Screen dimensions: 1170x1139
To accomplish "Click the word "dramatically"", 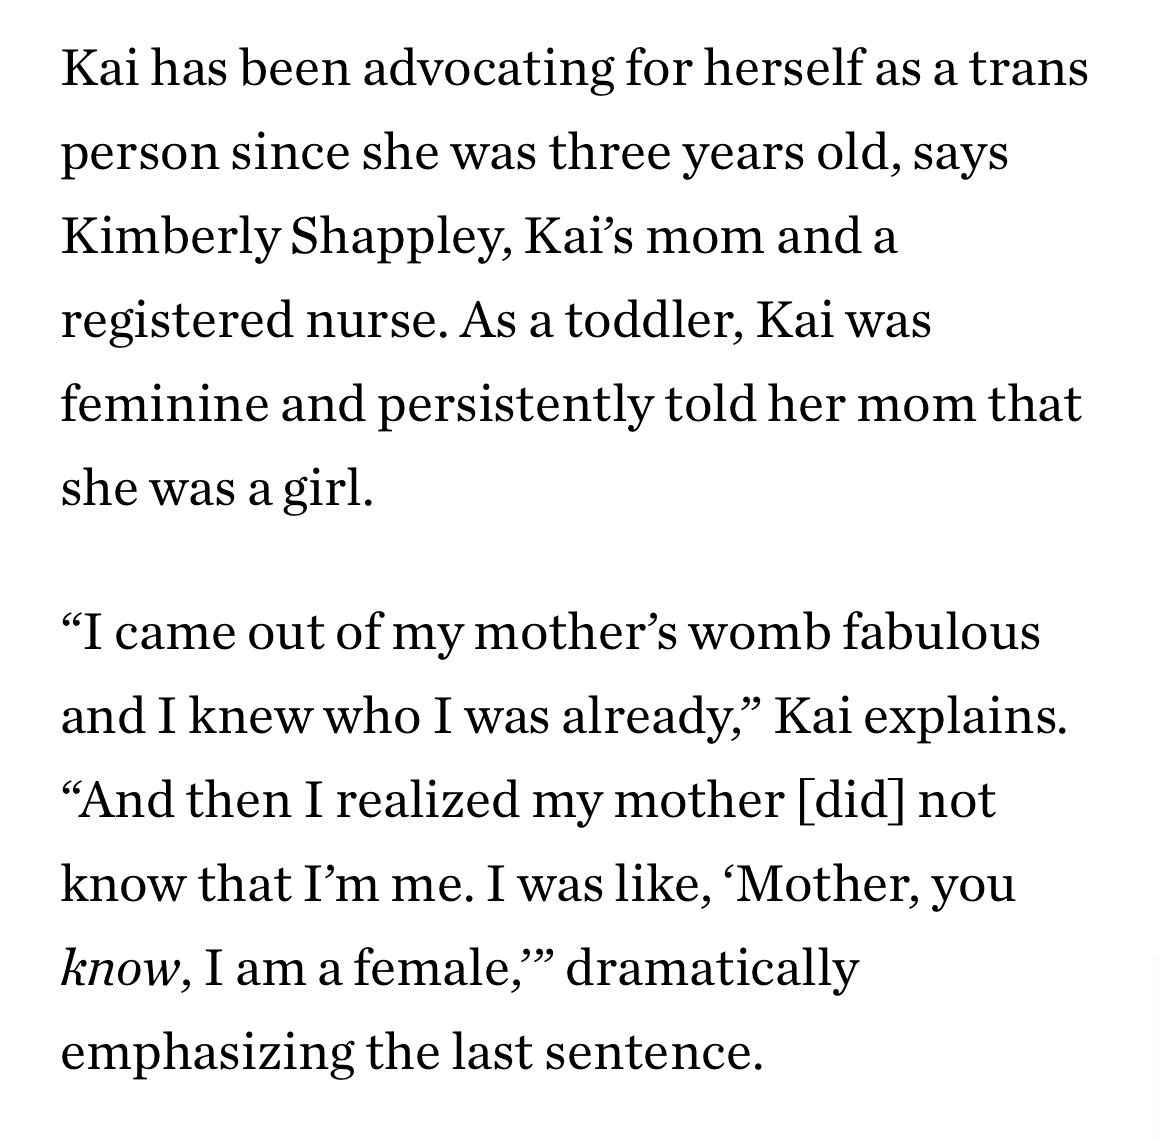I will (x=712, y=968).
